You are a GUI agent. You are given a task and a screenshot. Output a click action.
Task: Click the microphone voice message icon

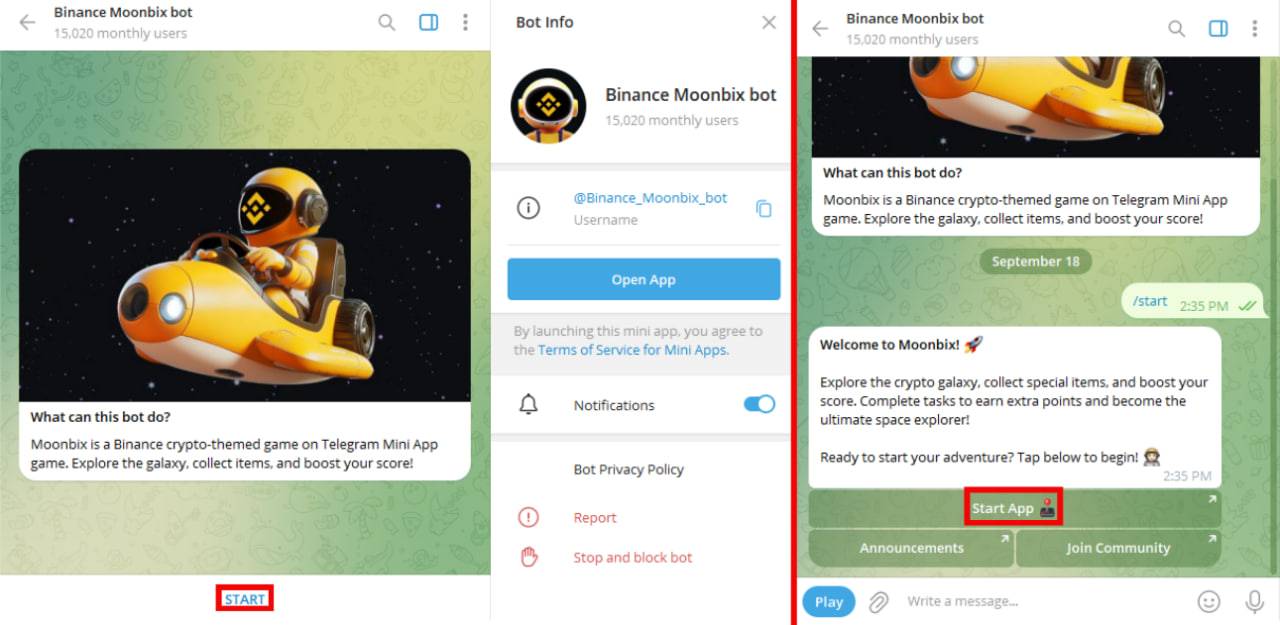[x=1254, y=601]
